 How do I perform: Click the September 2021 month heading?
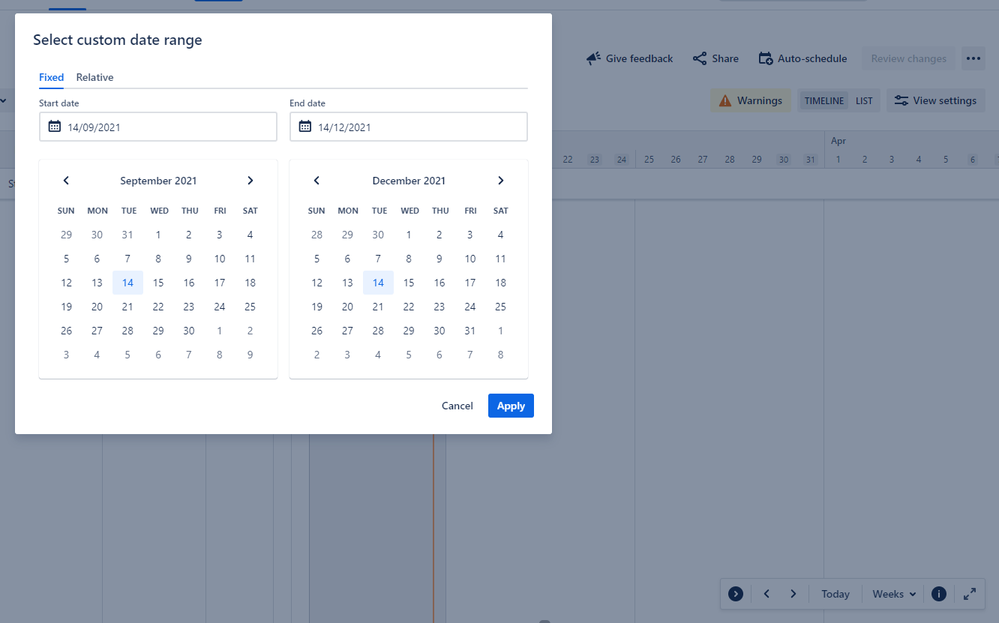(x=158, y=181)
